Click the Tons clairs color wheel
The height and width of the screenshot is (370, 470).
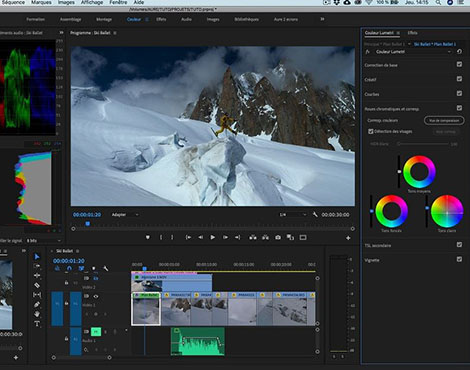pos(447,211)
